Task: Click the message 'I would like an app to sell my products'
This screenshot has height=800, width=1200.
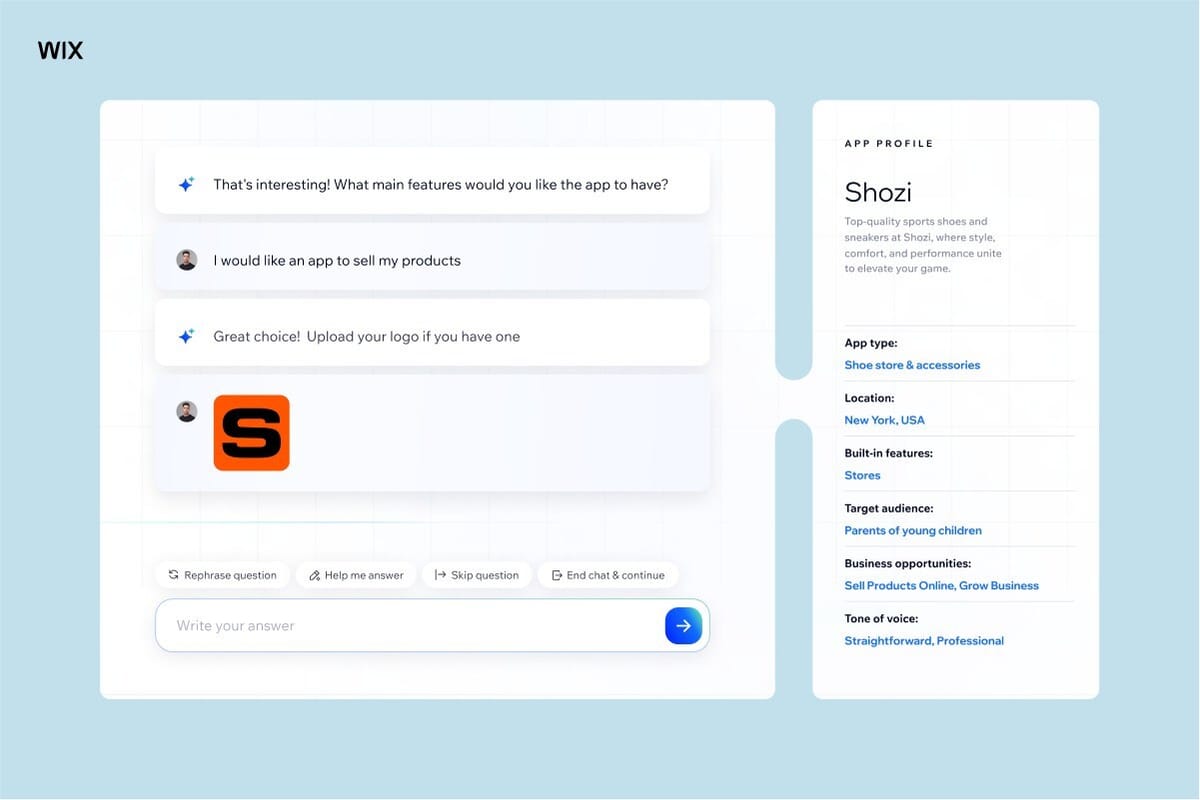Action: tap(337, 260)
